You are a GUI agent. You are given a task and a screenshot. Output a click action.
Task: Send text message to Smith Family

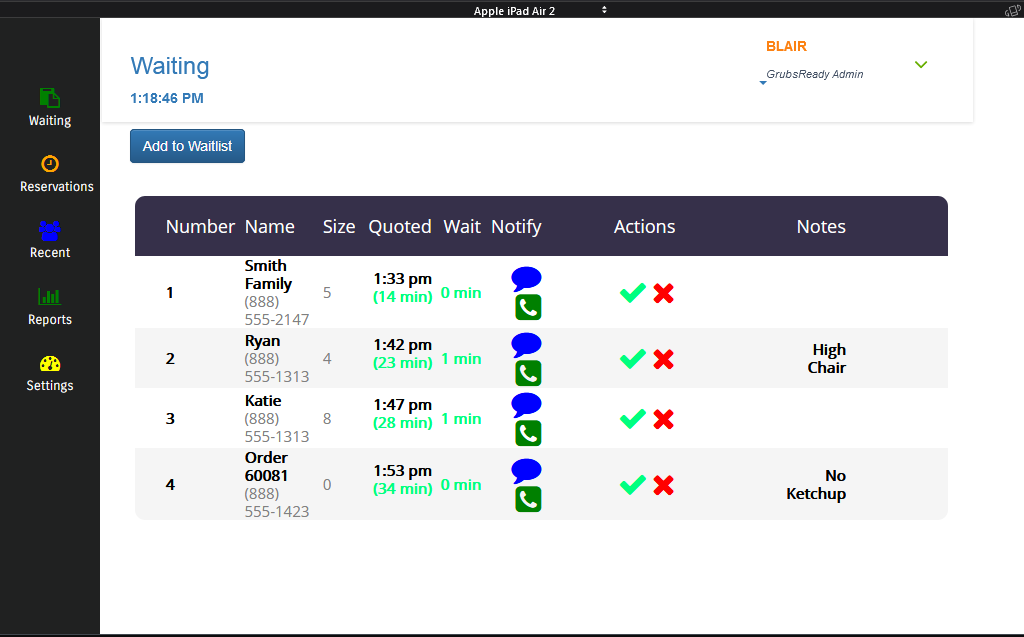pos(526,279)
